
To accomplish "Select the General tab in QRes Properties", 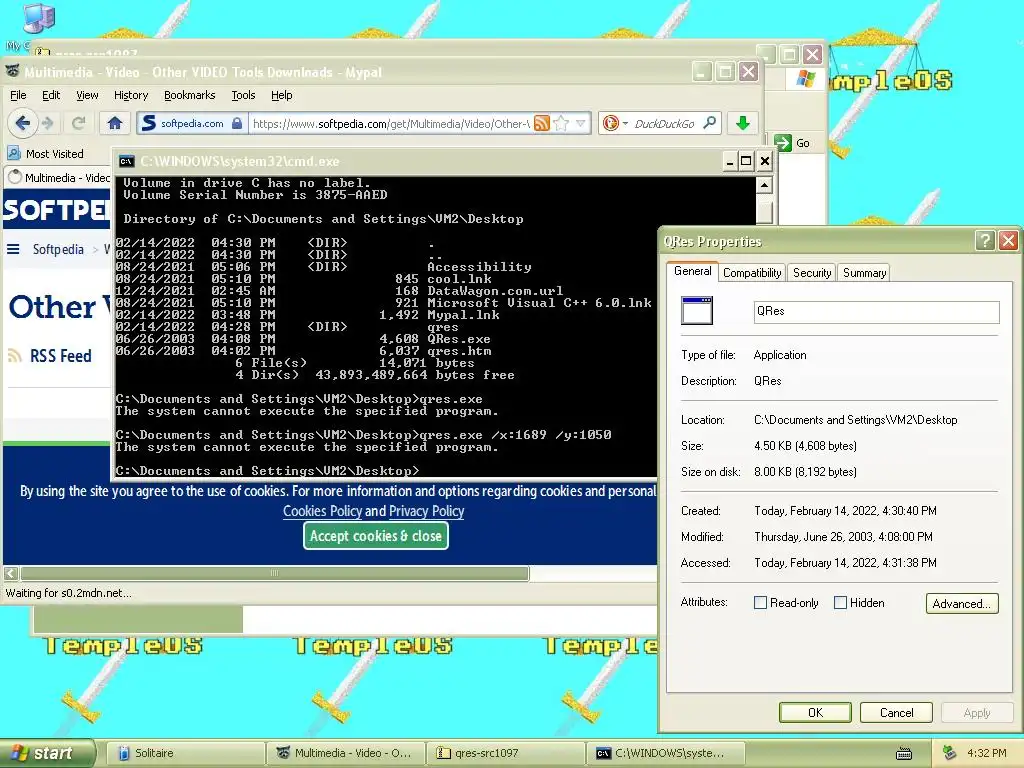I will coord(692,271).
